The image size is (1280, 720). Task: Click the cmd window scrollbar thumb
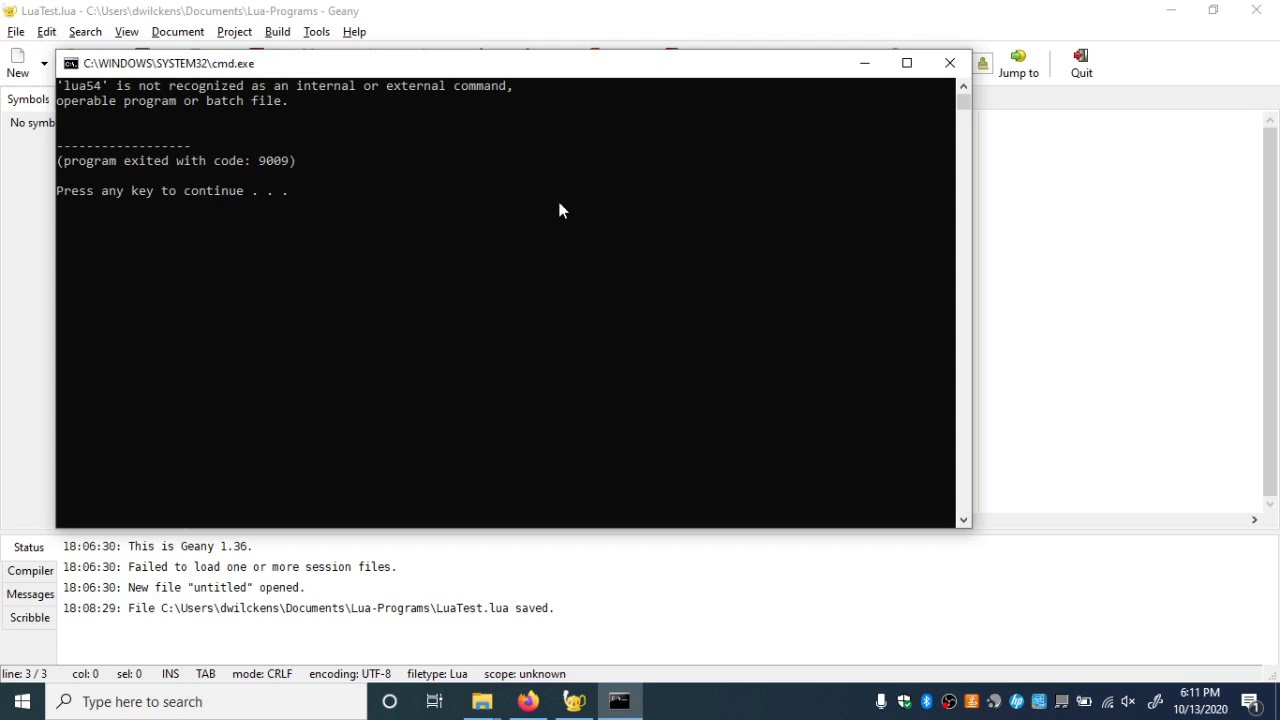[x=964, y=102]
